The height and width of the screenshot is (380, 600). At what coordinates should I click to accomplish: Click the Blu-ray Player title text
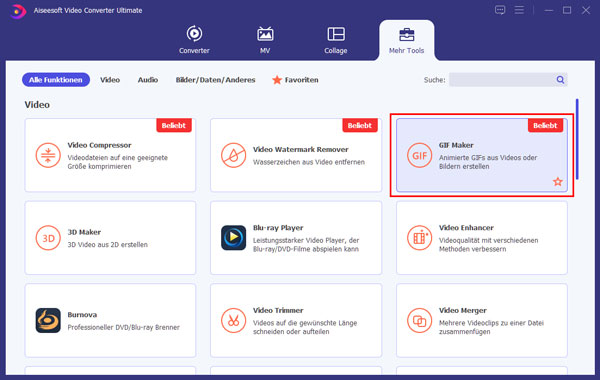[278, 228]
